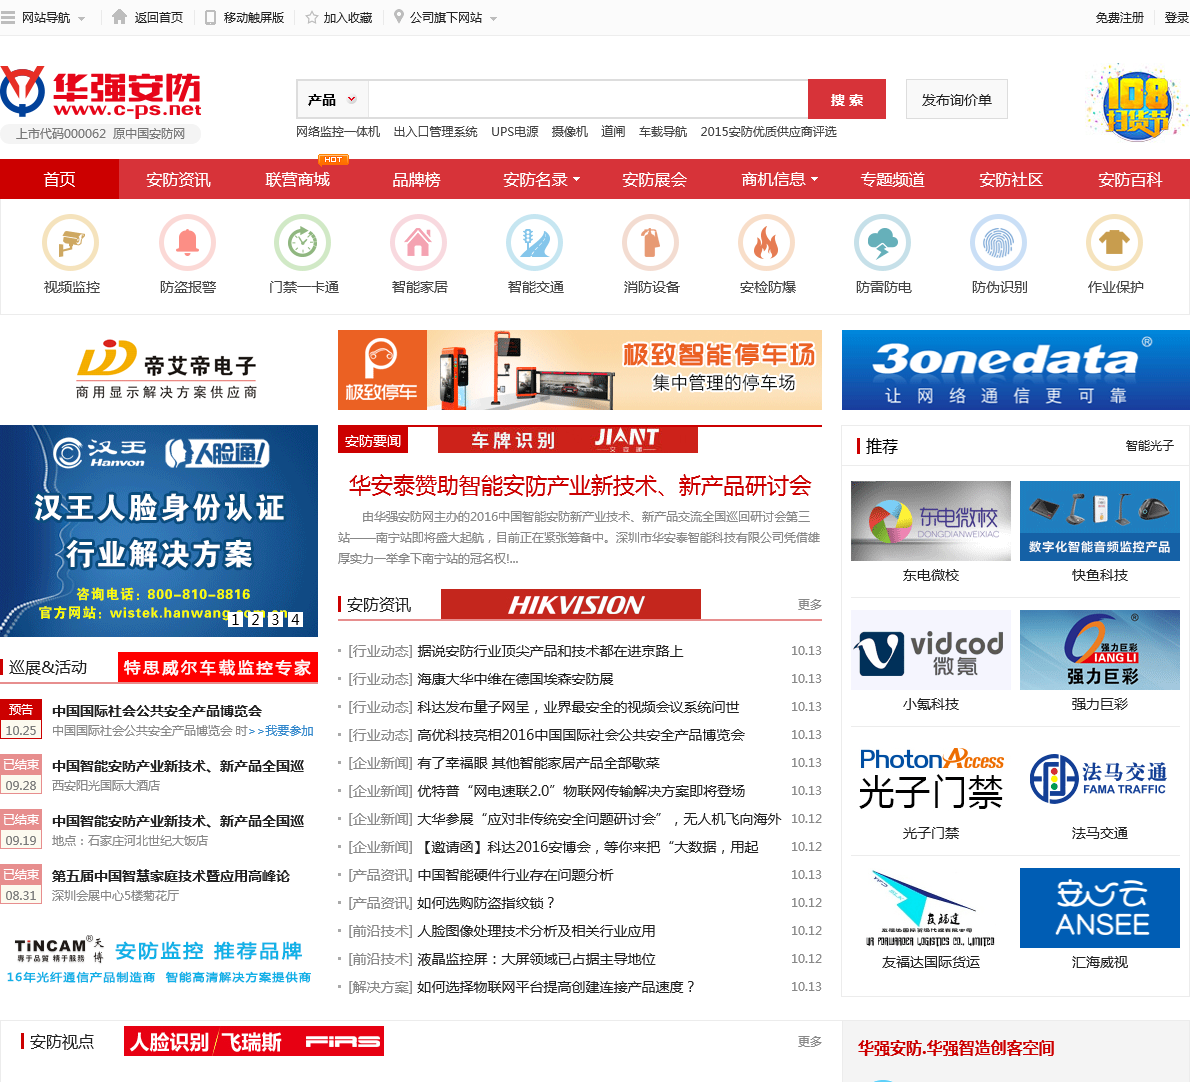Click the 智能交通 road icon

coord(535,243)
